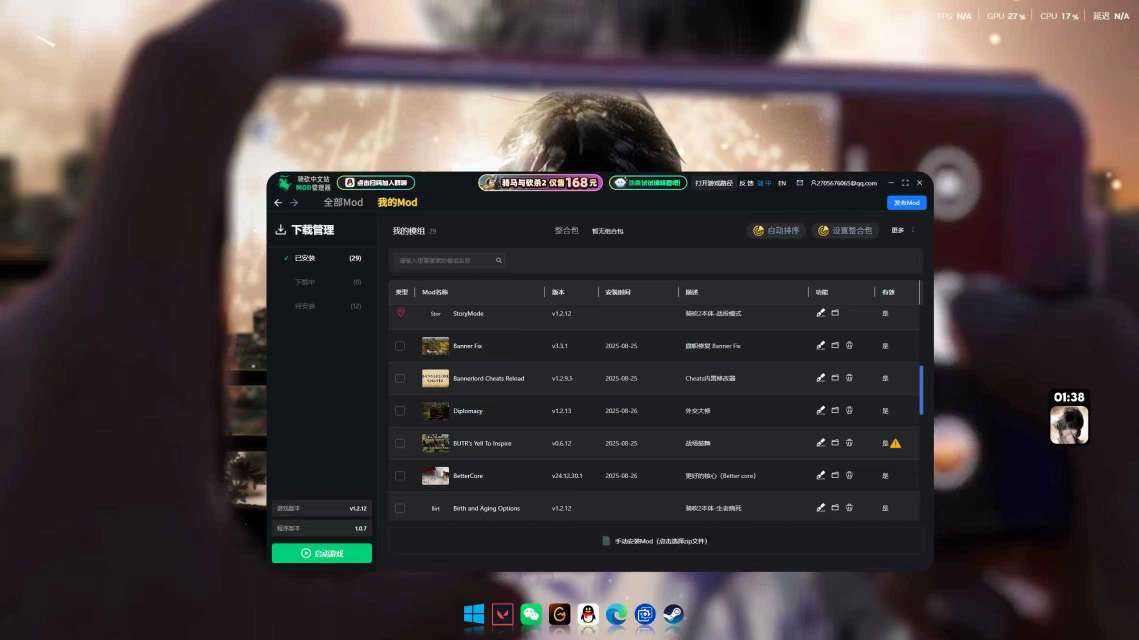
Task: Open the mail envelope icon in title bar
Action: [800, 183]
